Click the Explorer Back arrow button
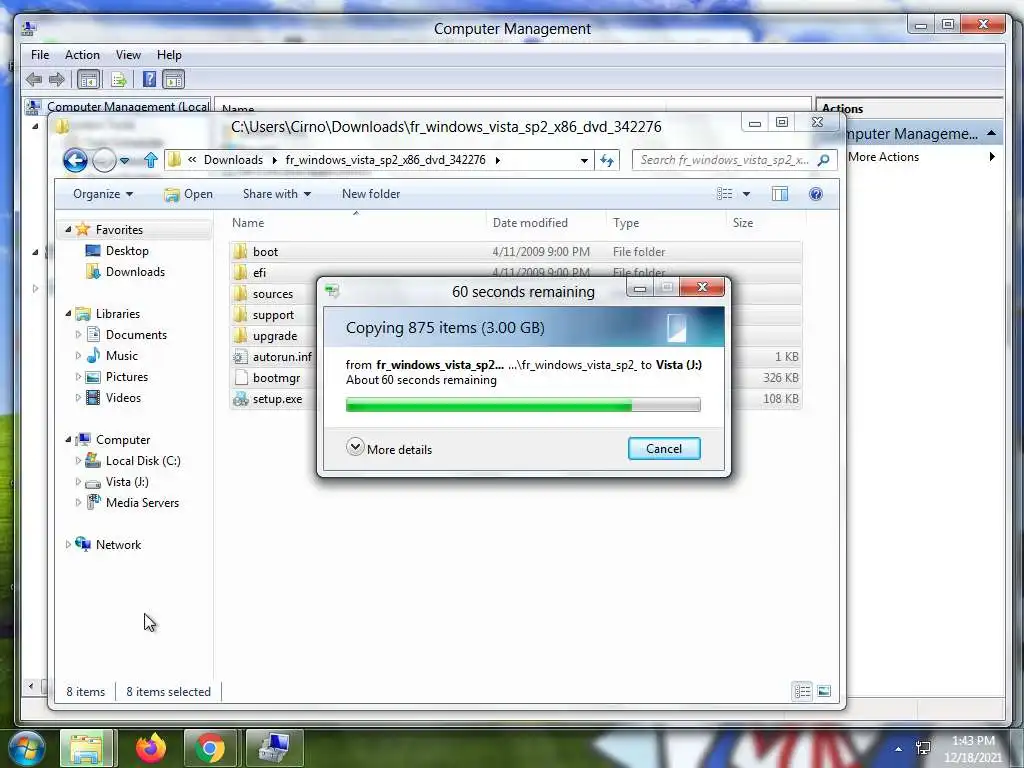The image size is (1024, 768). tap(75, 160)
